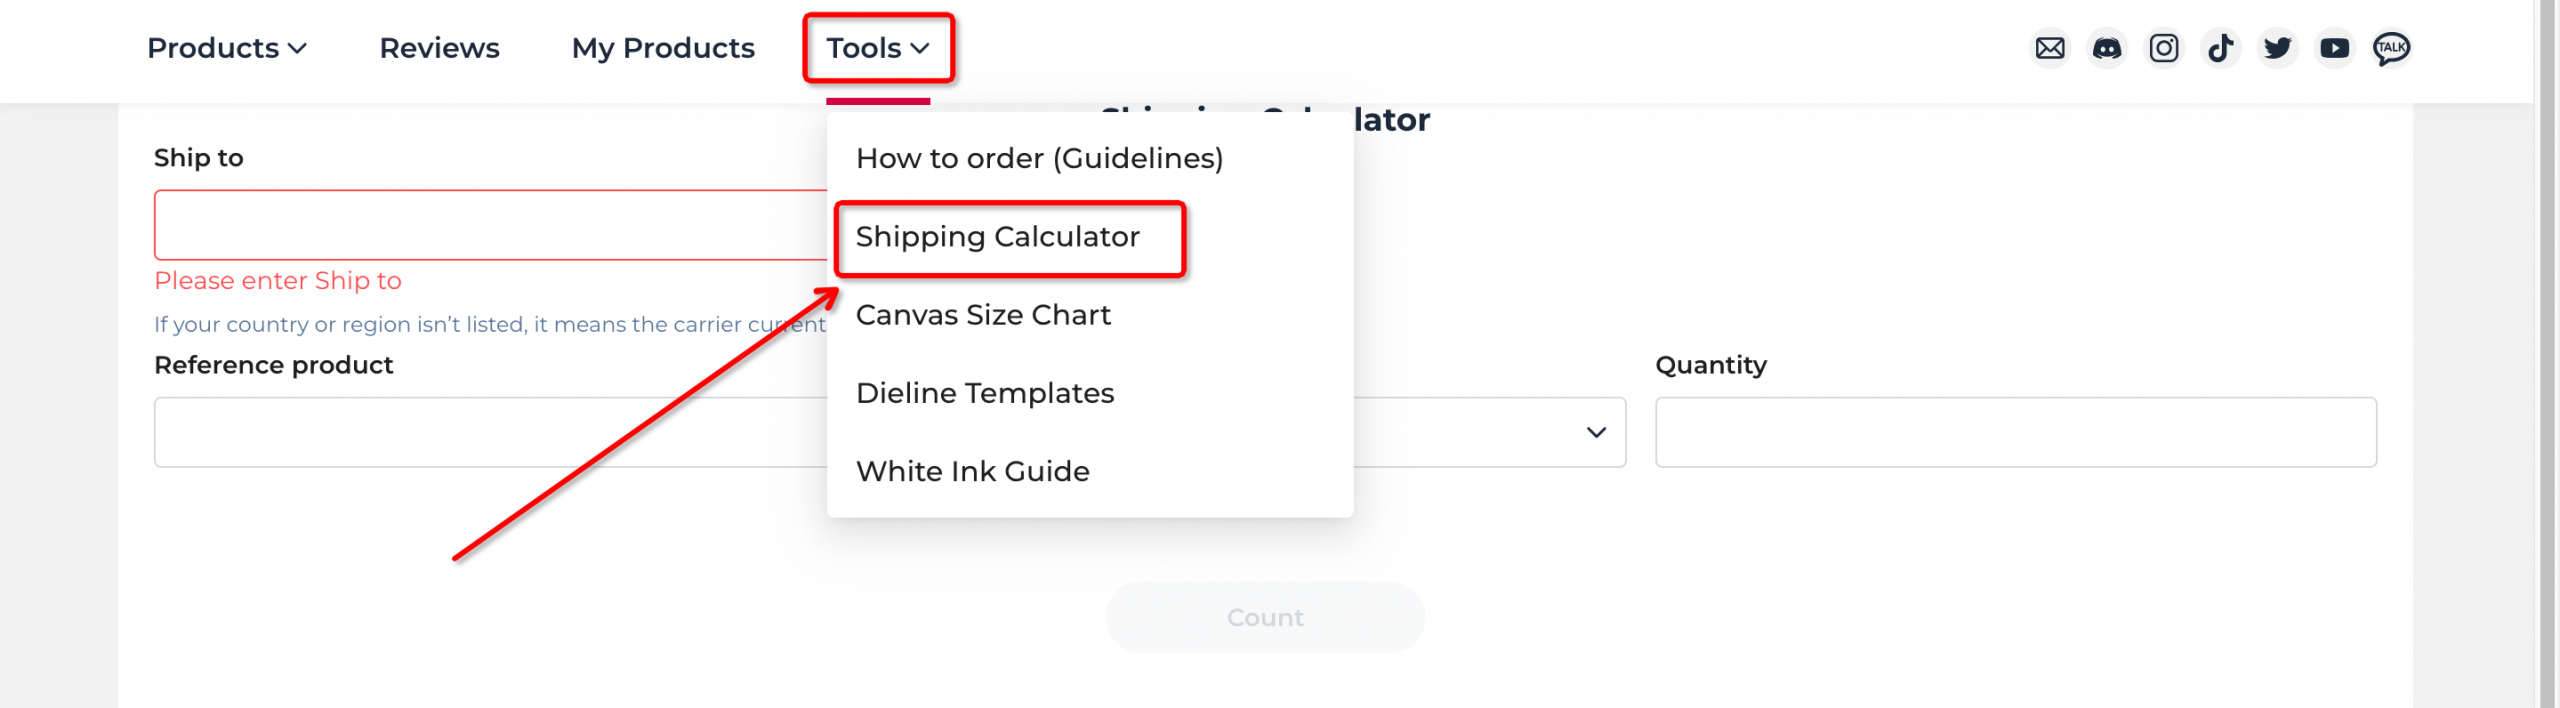Focus the Quantity input field

click(2016, 432)
